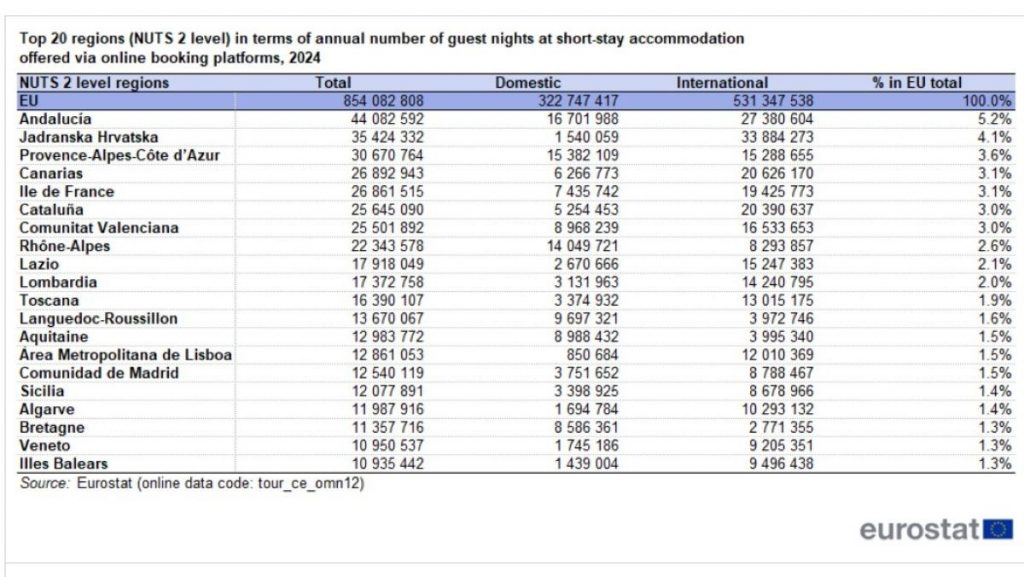Click the Languedoc-Roussillon region name
Image resolution: width=1024 pixels, height=577 pixels.
98,319
